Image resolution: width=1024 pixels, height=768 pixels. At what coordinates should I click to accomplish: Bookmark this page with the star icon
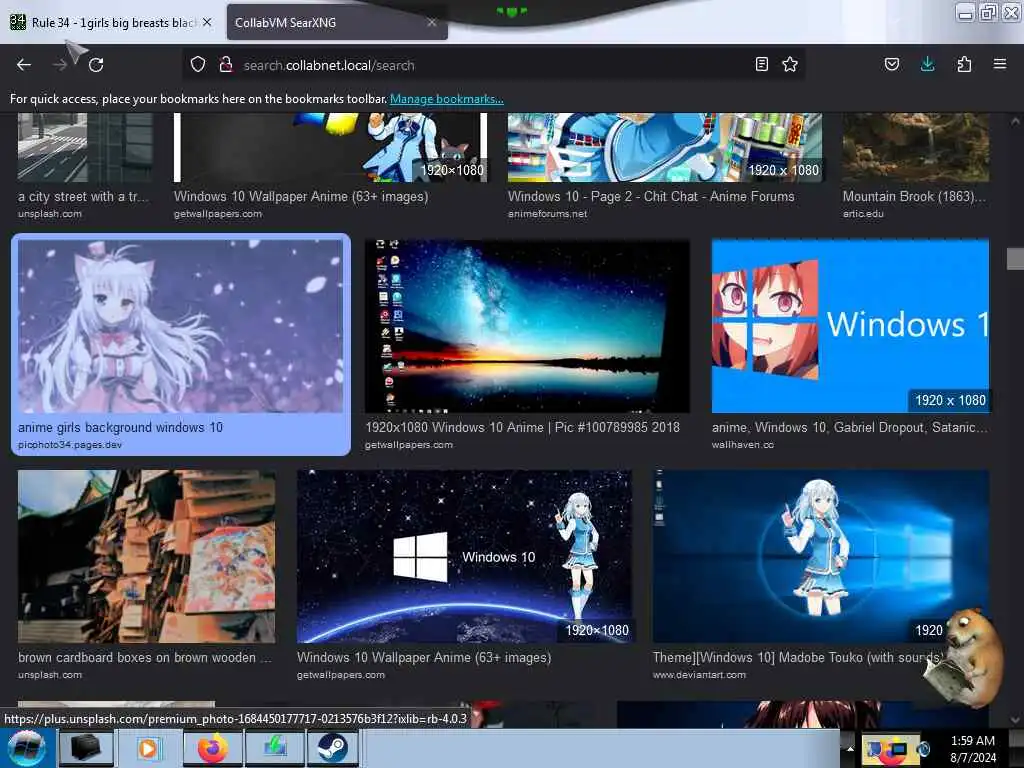click(x=790, y=64)
